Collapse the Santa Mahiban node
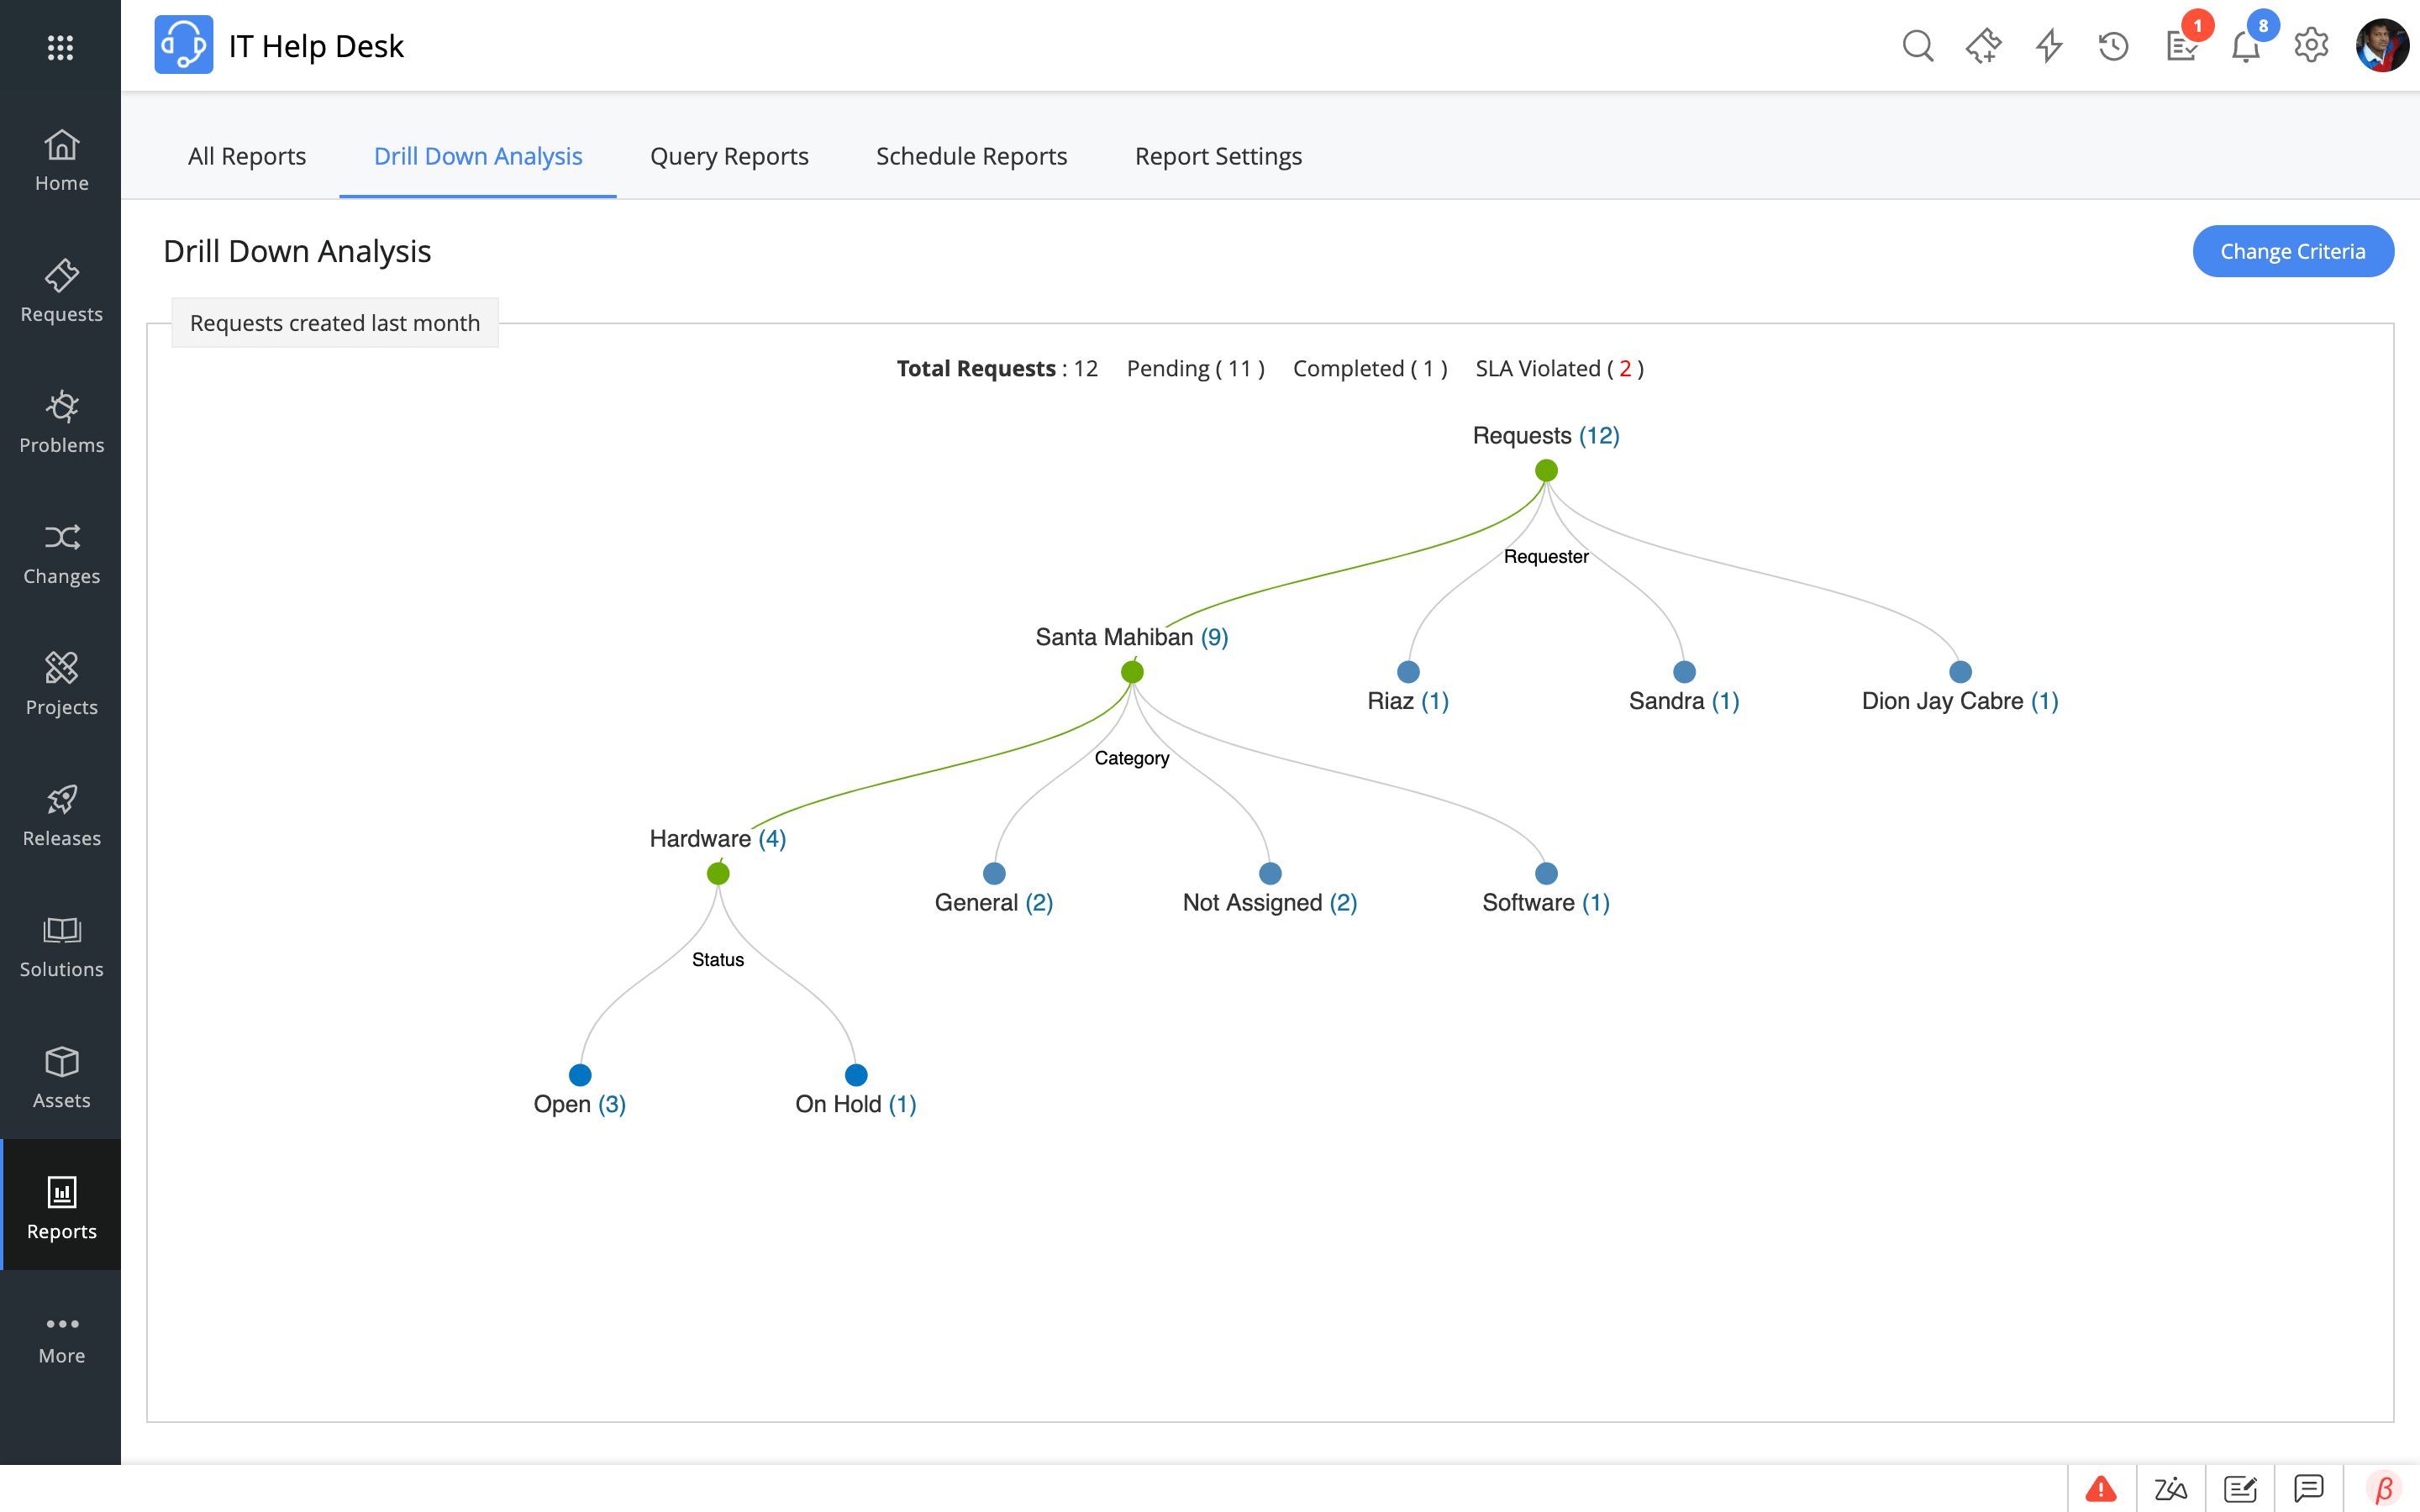Image resolution: width=2420 pixels, height=1512 pixels. [1132, 672]
